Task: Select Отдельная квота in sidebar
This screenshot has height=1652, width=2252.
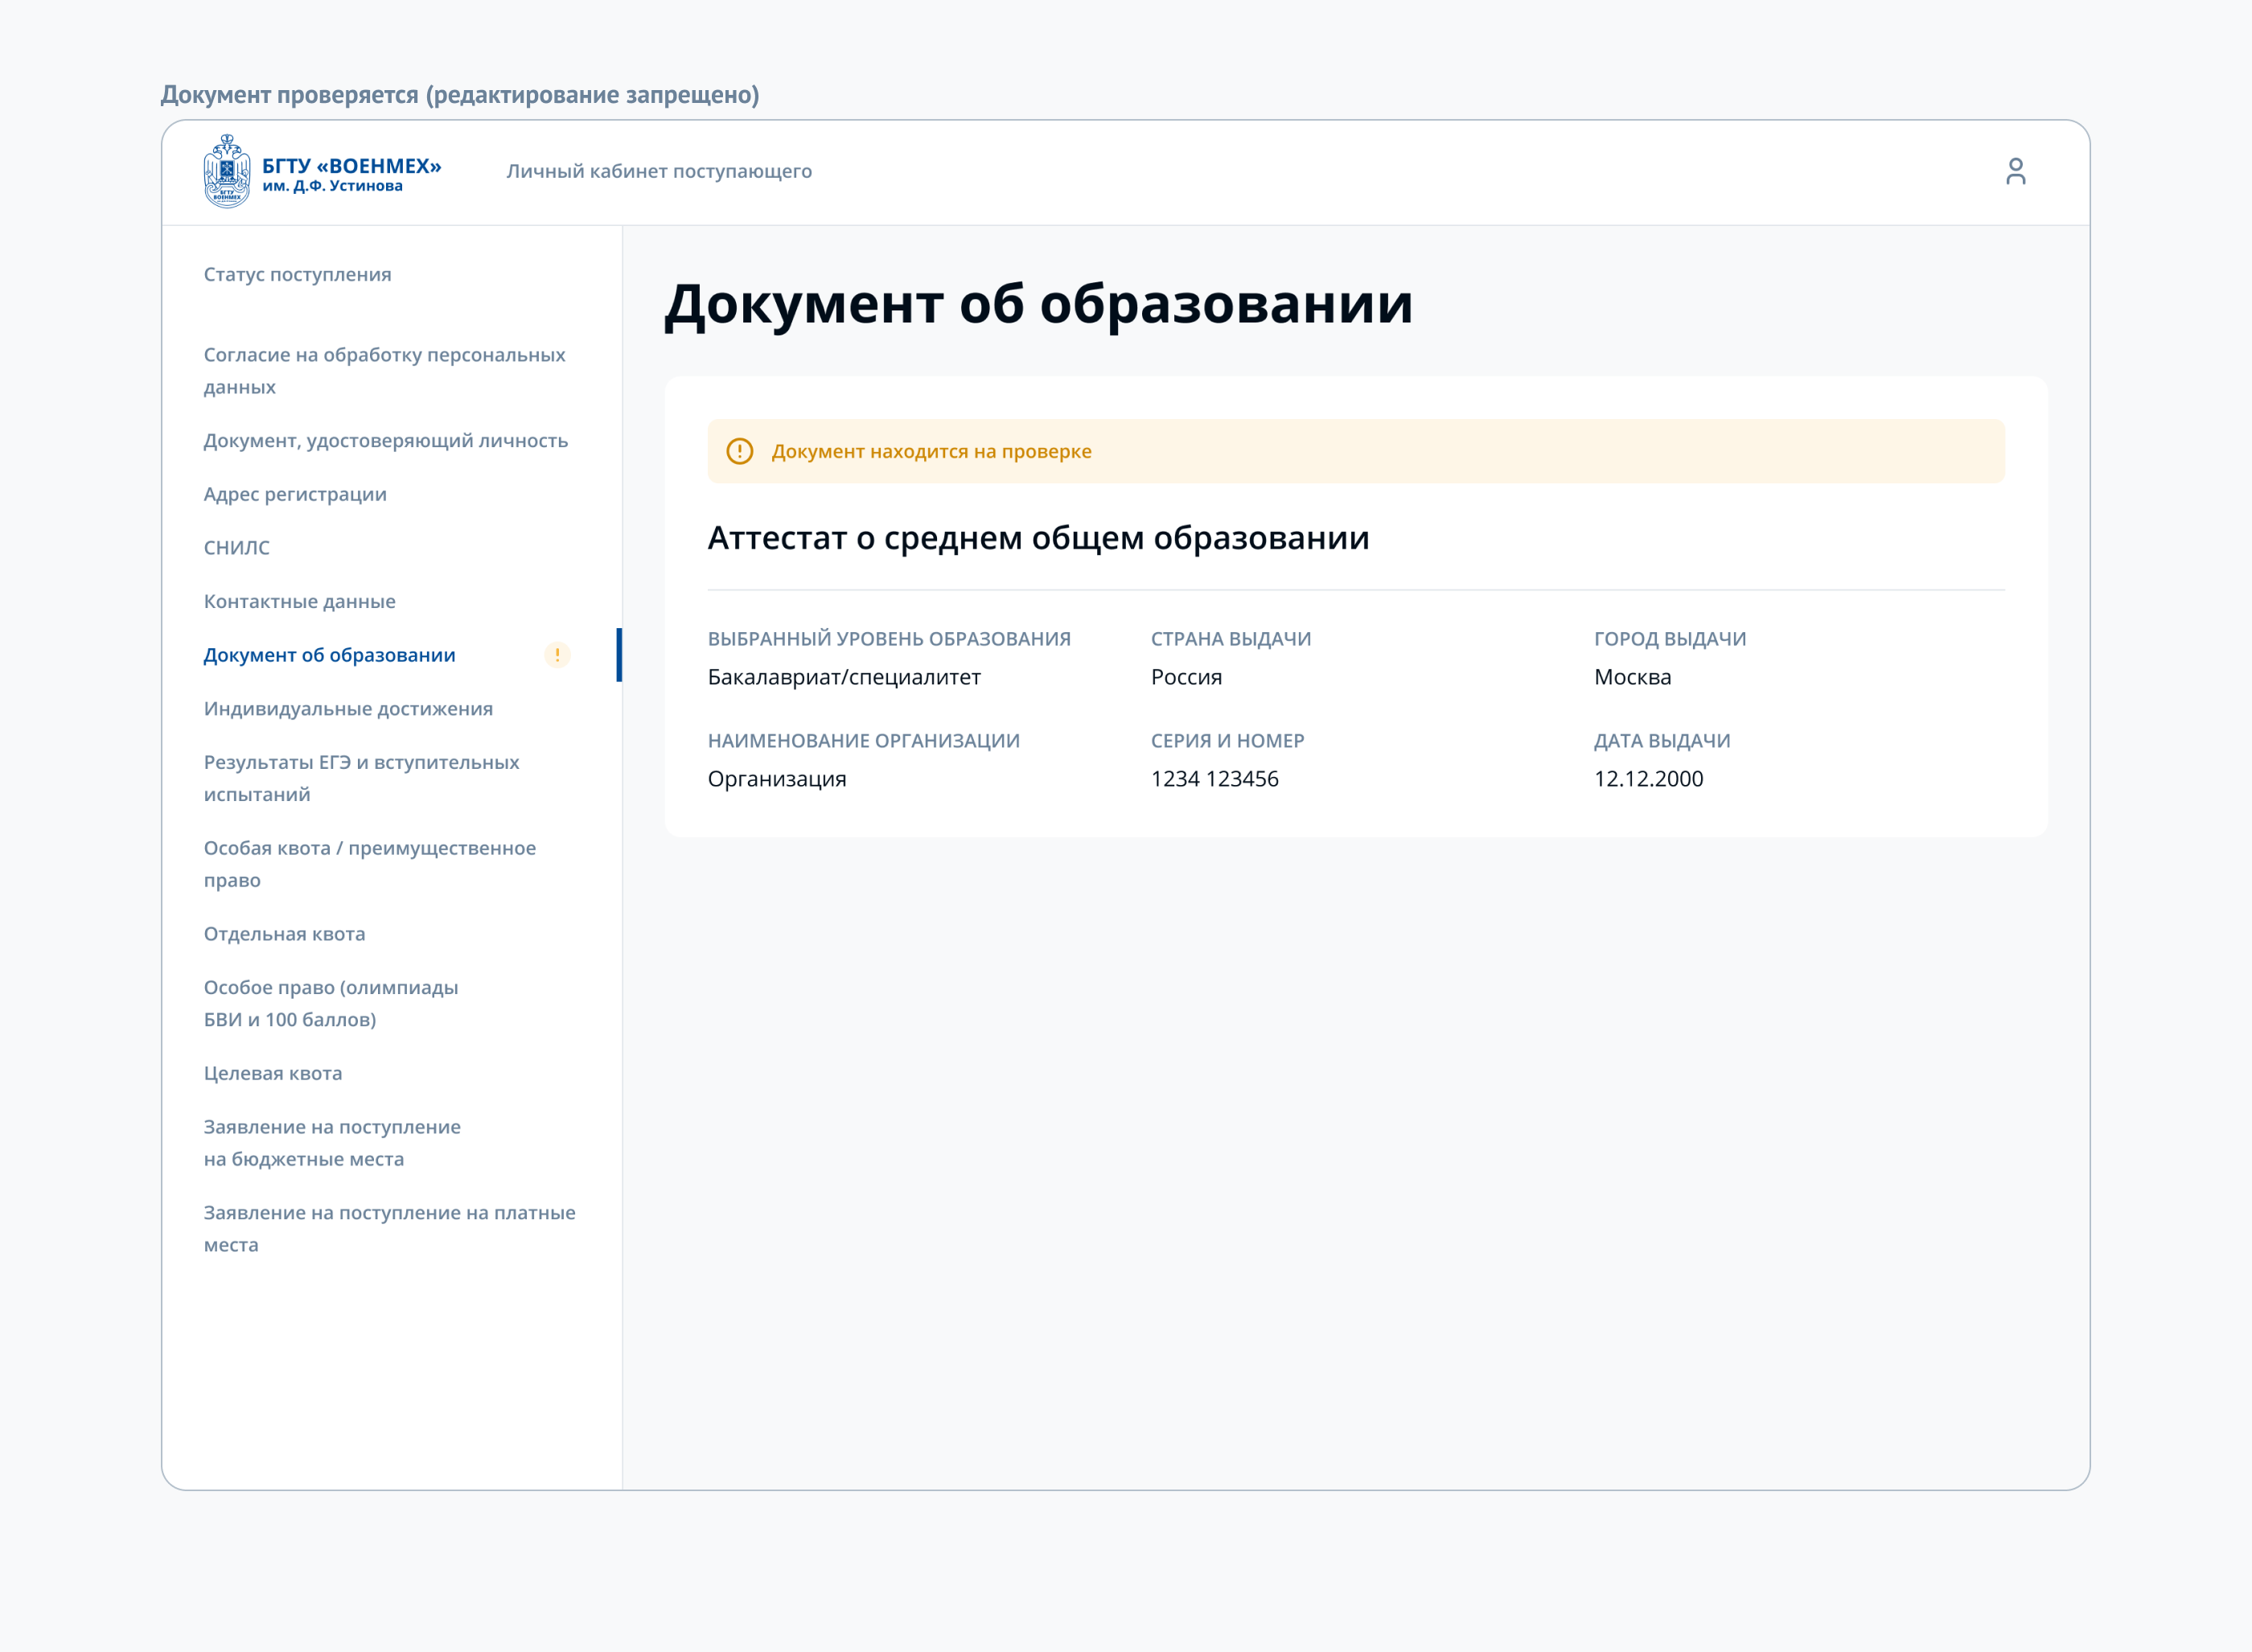Action: click(284, 933)
